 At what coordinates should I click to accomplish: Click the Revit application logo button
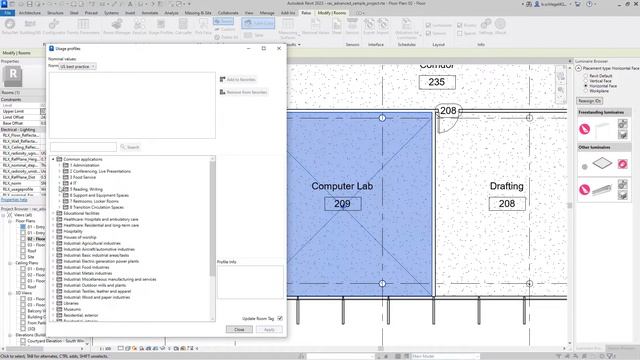tap(4, 4)
